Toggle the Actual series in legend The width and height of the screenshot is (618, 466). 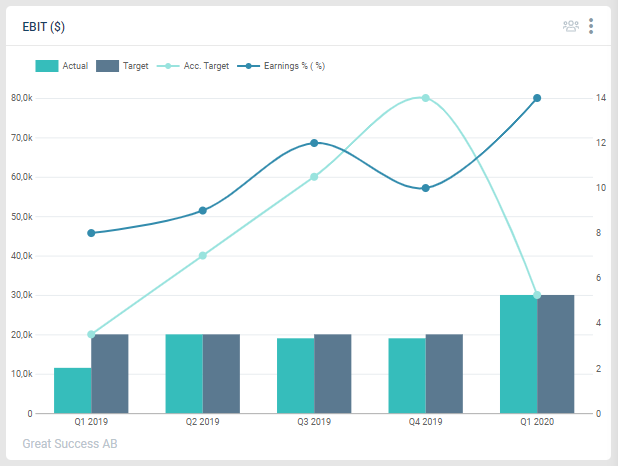pos(75,66)
